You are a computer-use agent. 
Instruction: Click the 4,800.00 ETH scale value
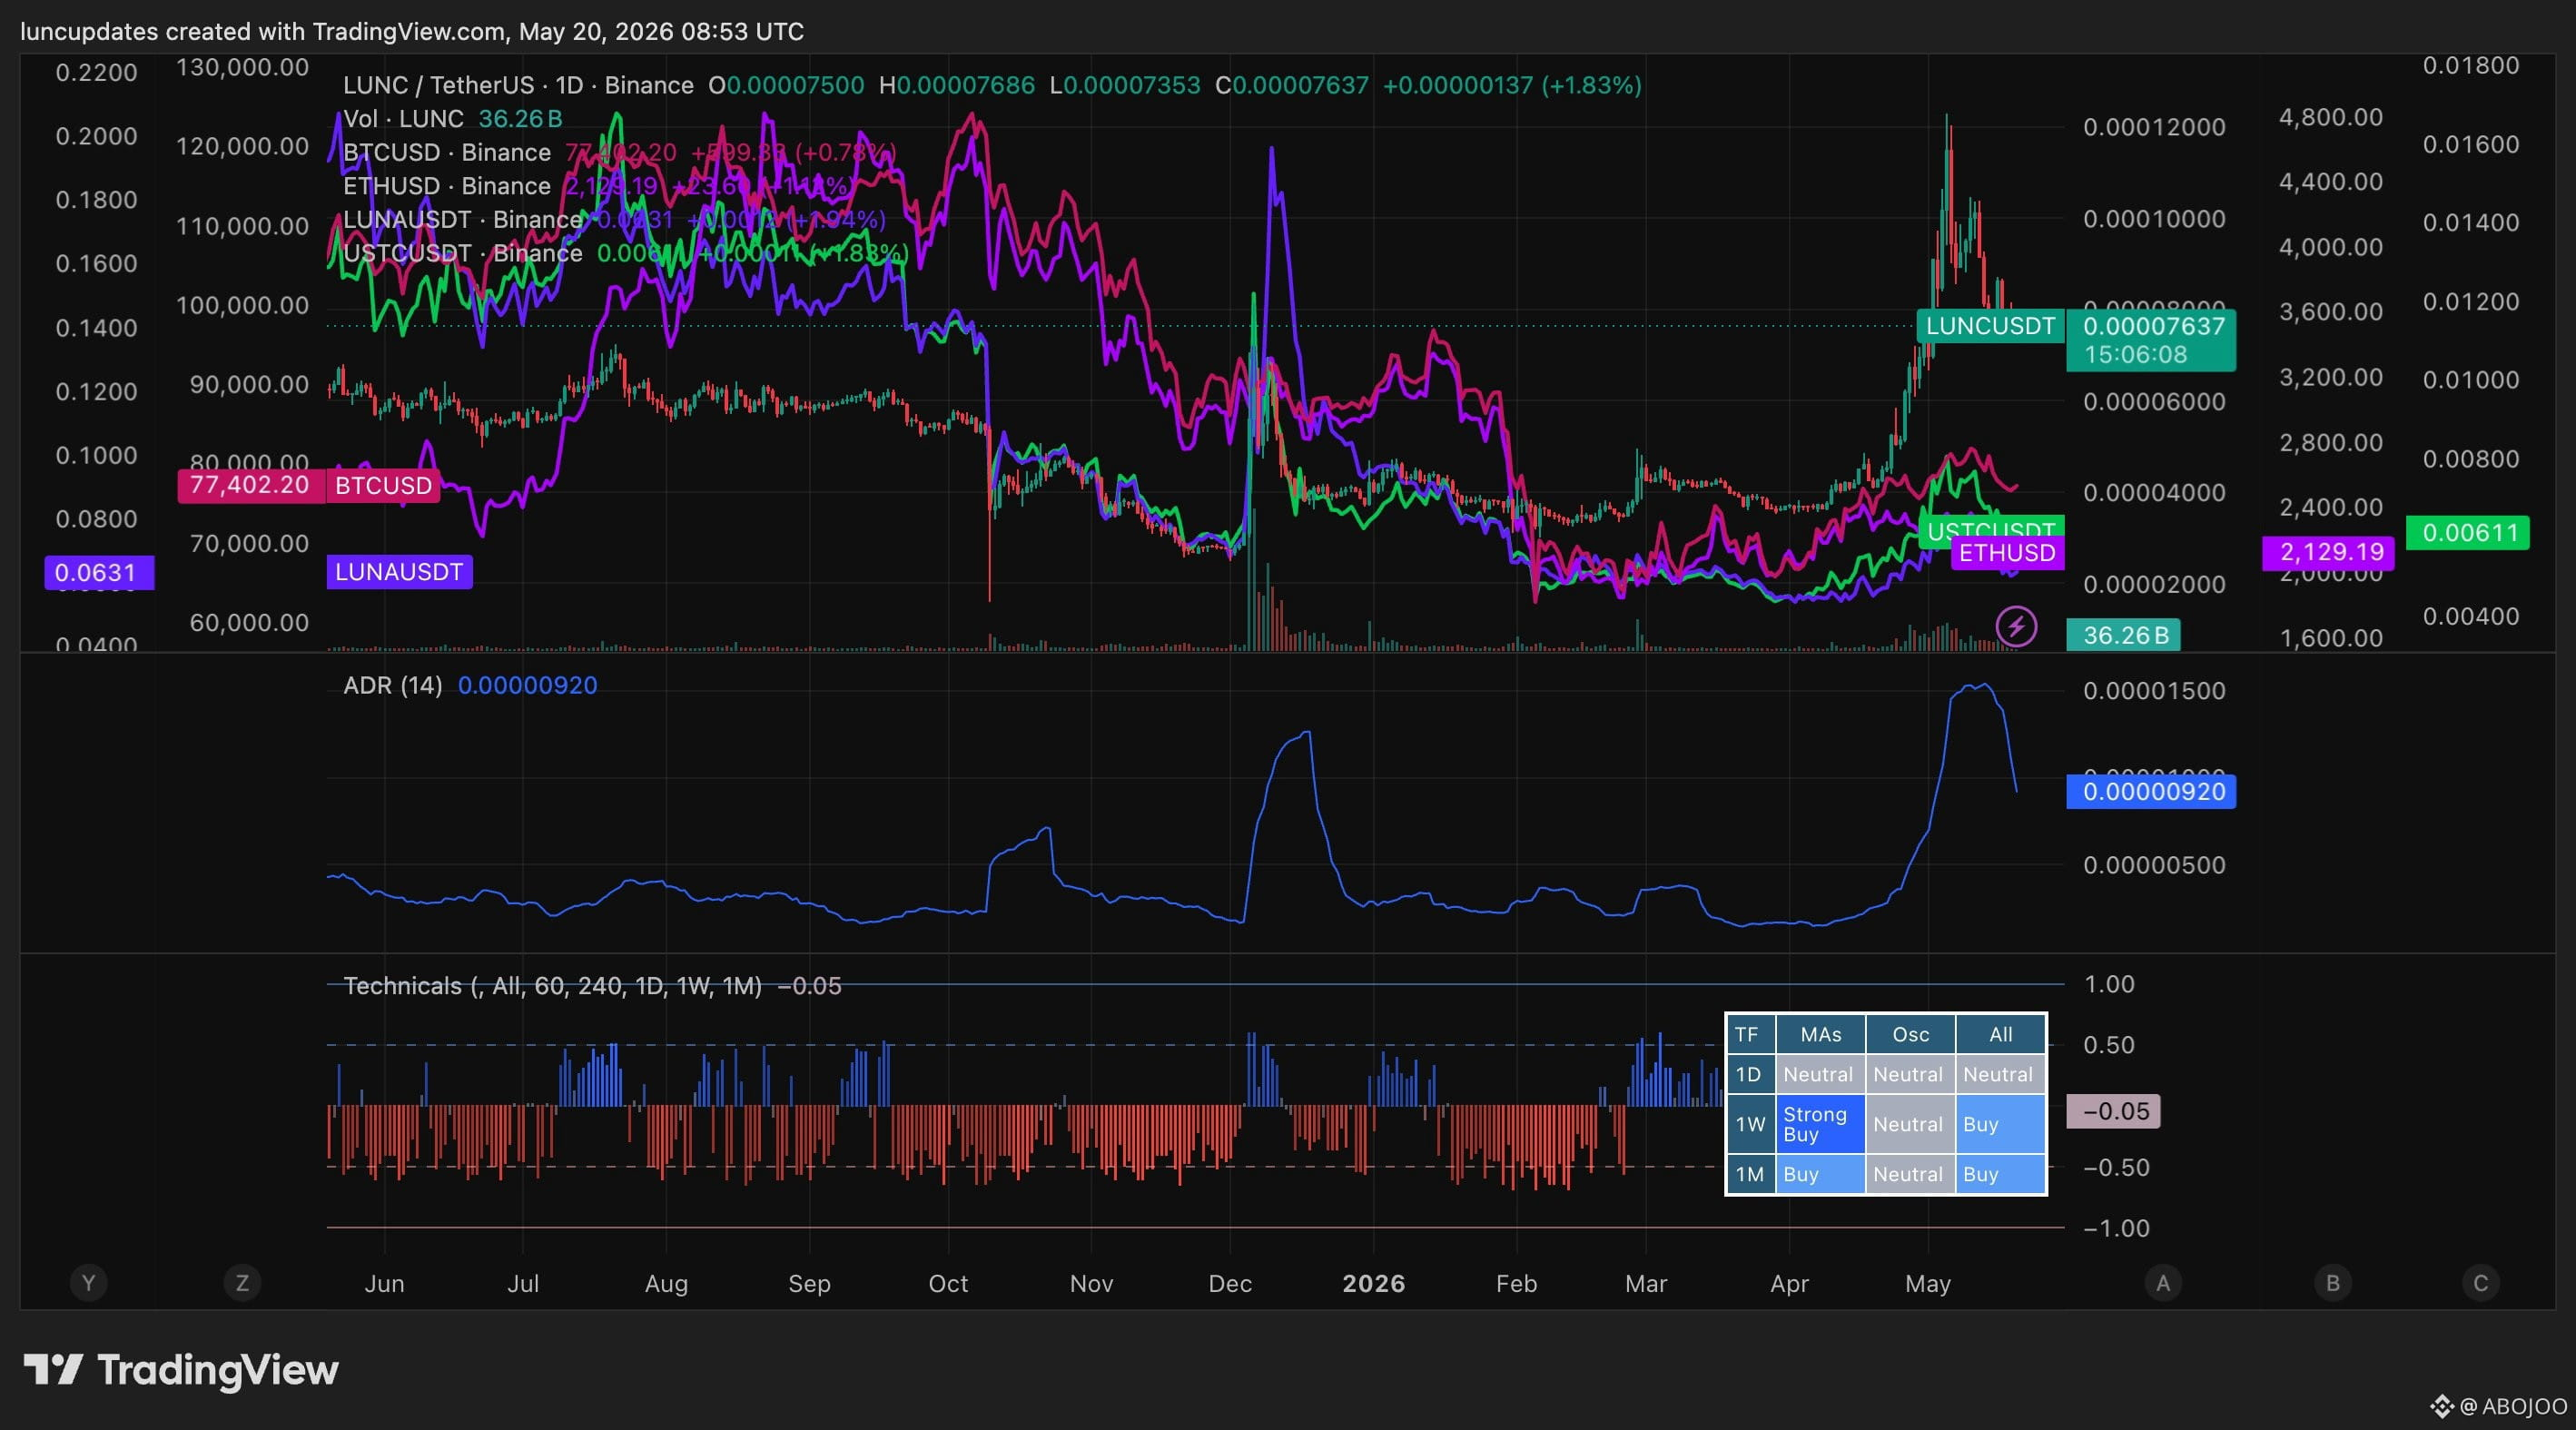click(2331, 117)
